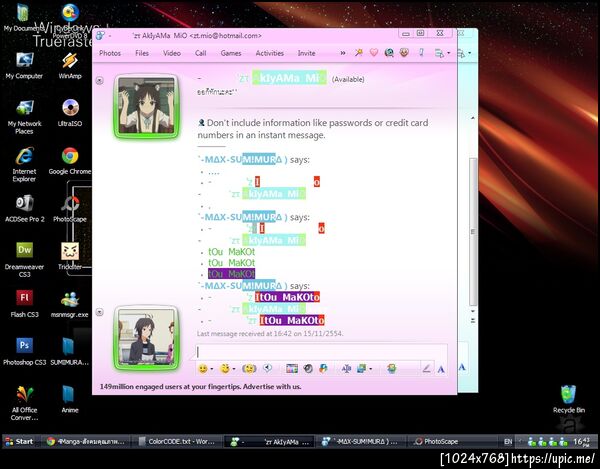Switch to handwriting pen mode
The width and height of the screenshot is (600, 469).
click(426, 368)
